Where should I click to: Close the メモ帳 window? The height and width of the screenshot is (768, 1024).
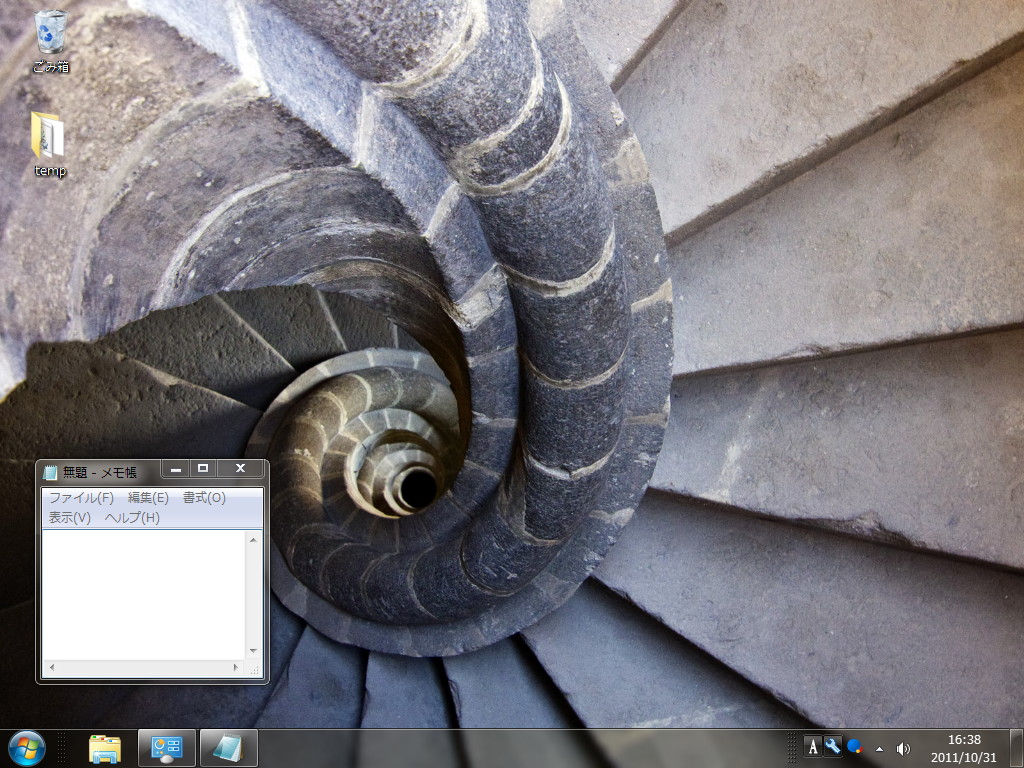(240, 468)
